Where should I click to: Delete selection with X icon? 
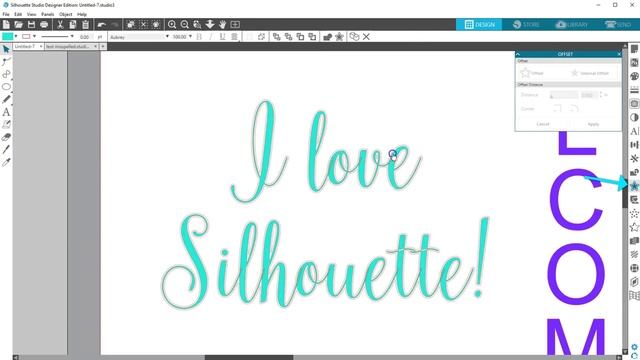(x=366, y=37)
